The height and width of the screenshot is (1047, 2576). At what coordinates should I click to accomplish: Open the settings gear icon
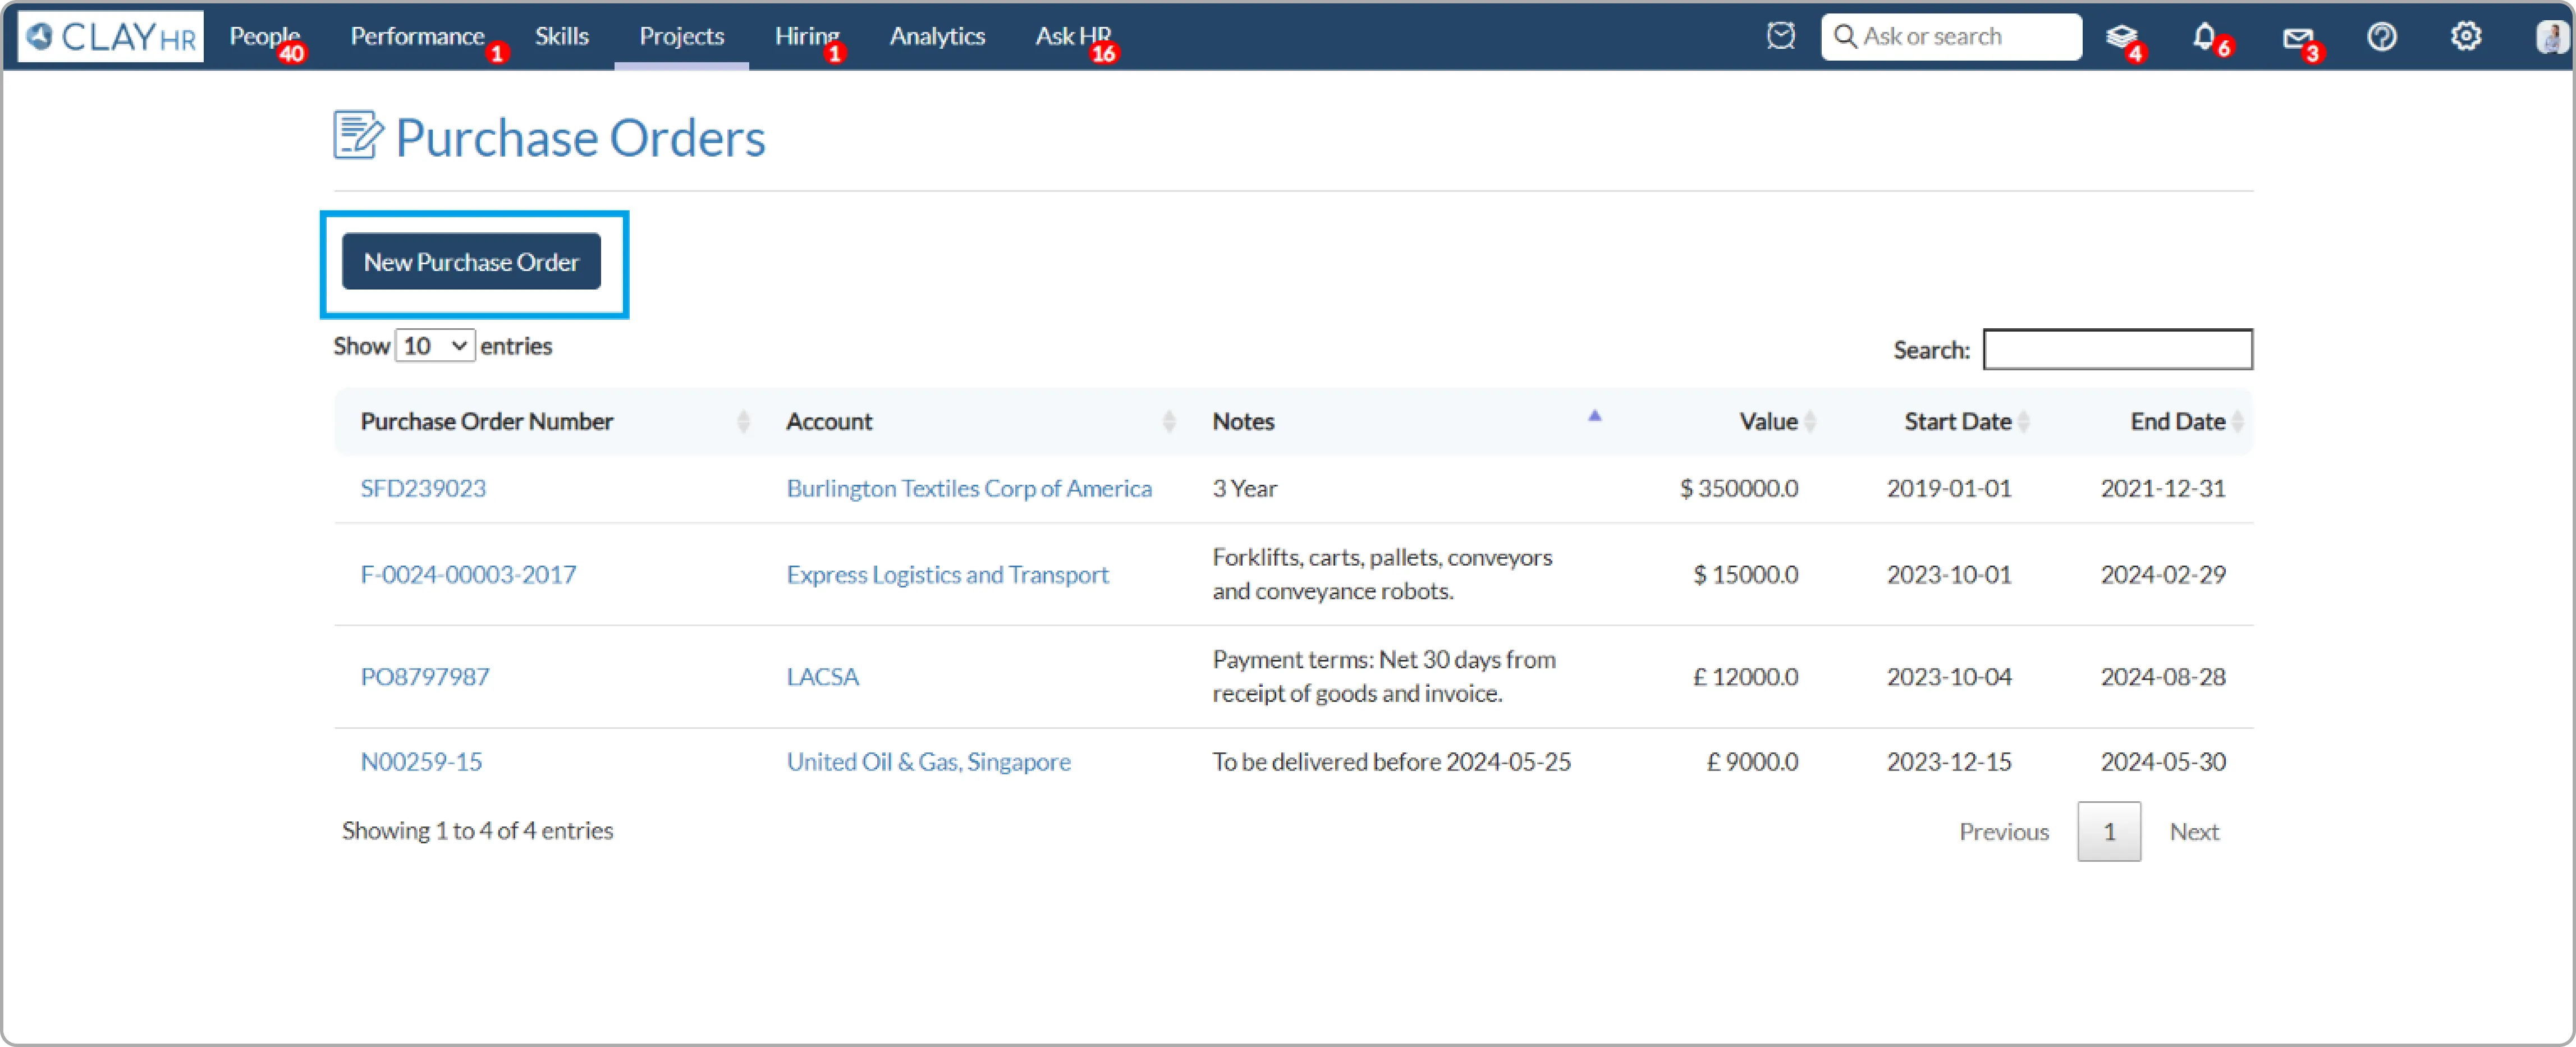pyautogui.click(x=2466, y=37)
